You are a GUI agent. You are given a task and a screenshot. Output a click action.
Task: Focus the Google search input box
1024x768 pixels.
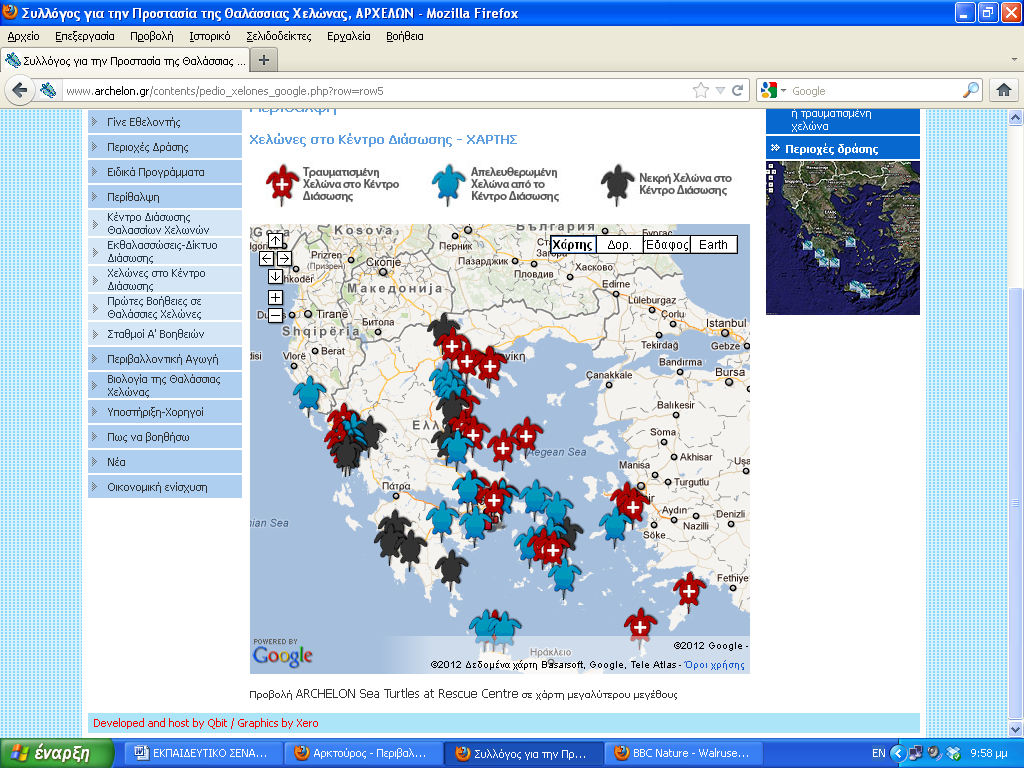tap(875, 91)
